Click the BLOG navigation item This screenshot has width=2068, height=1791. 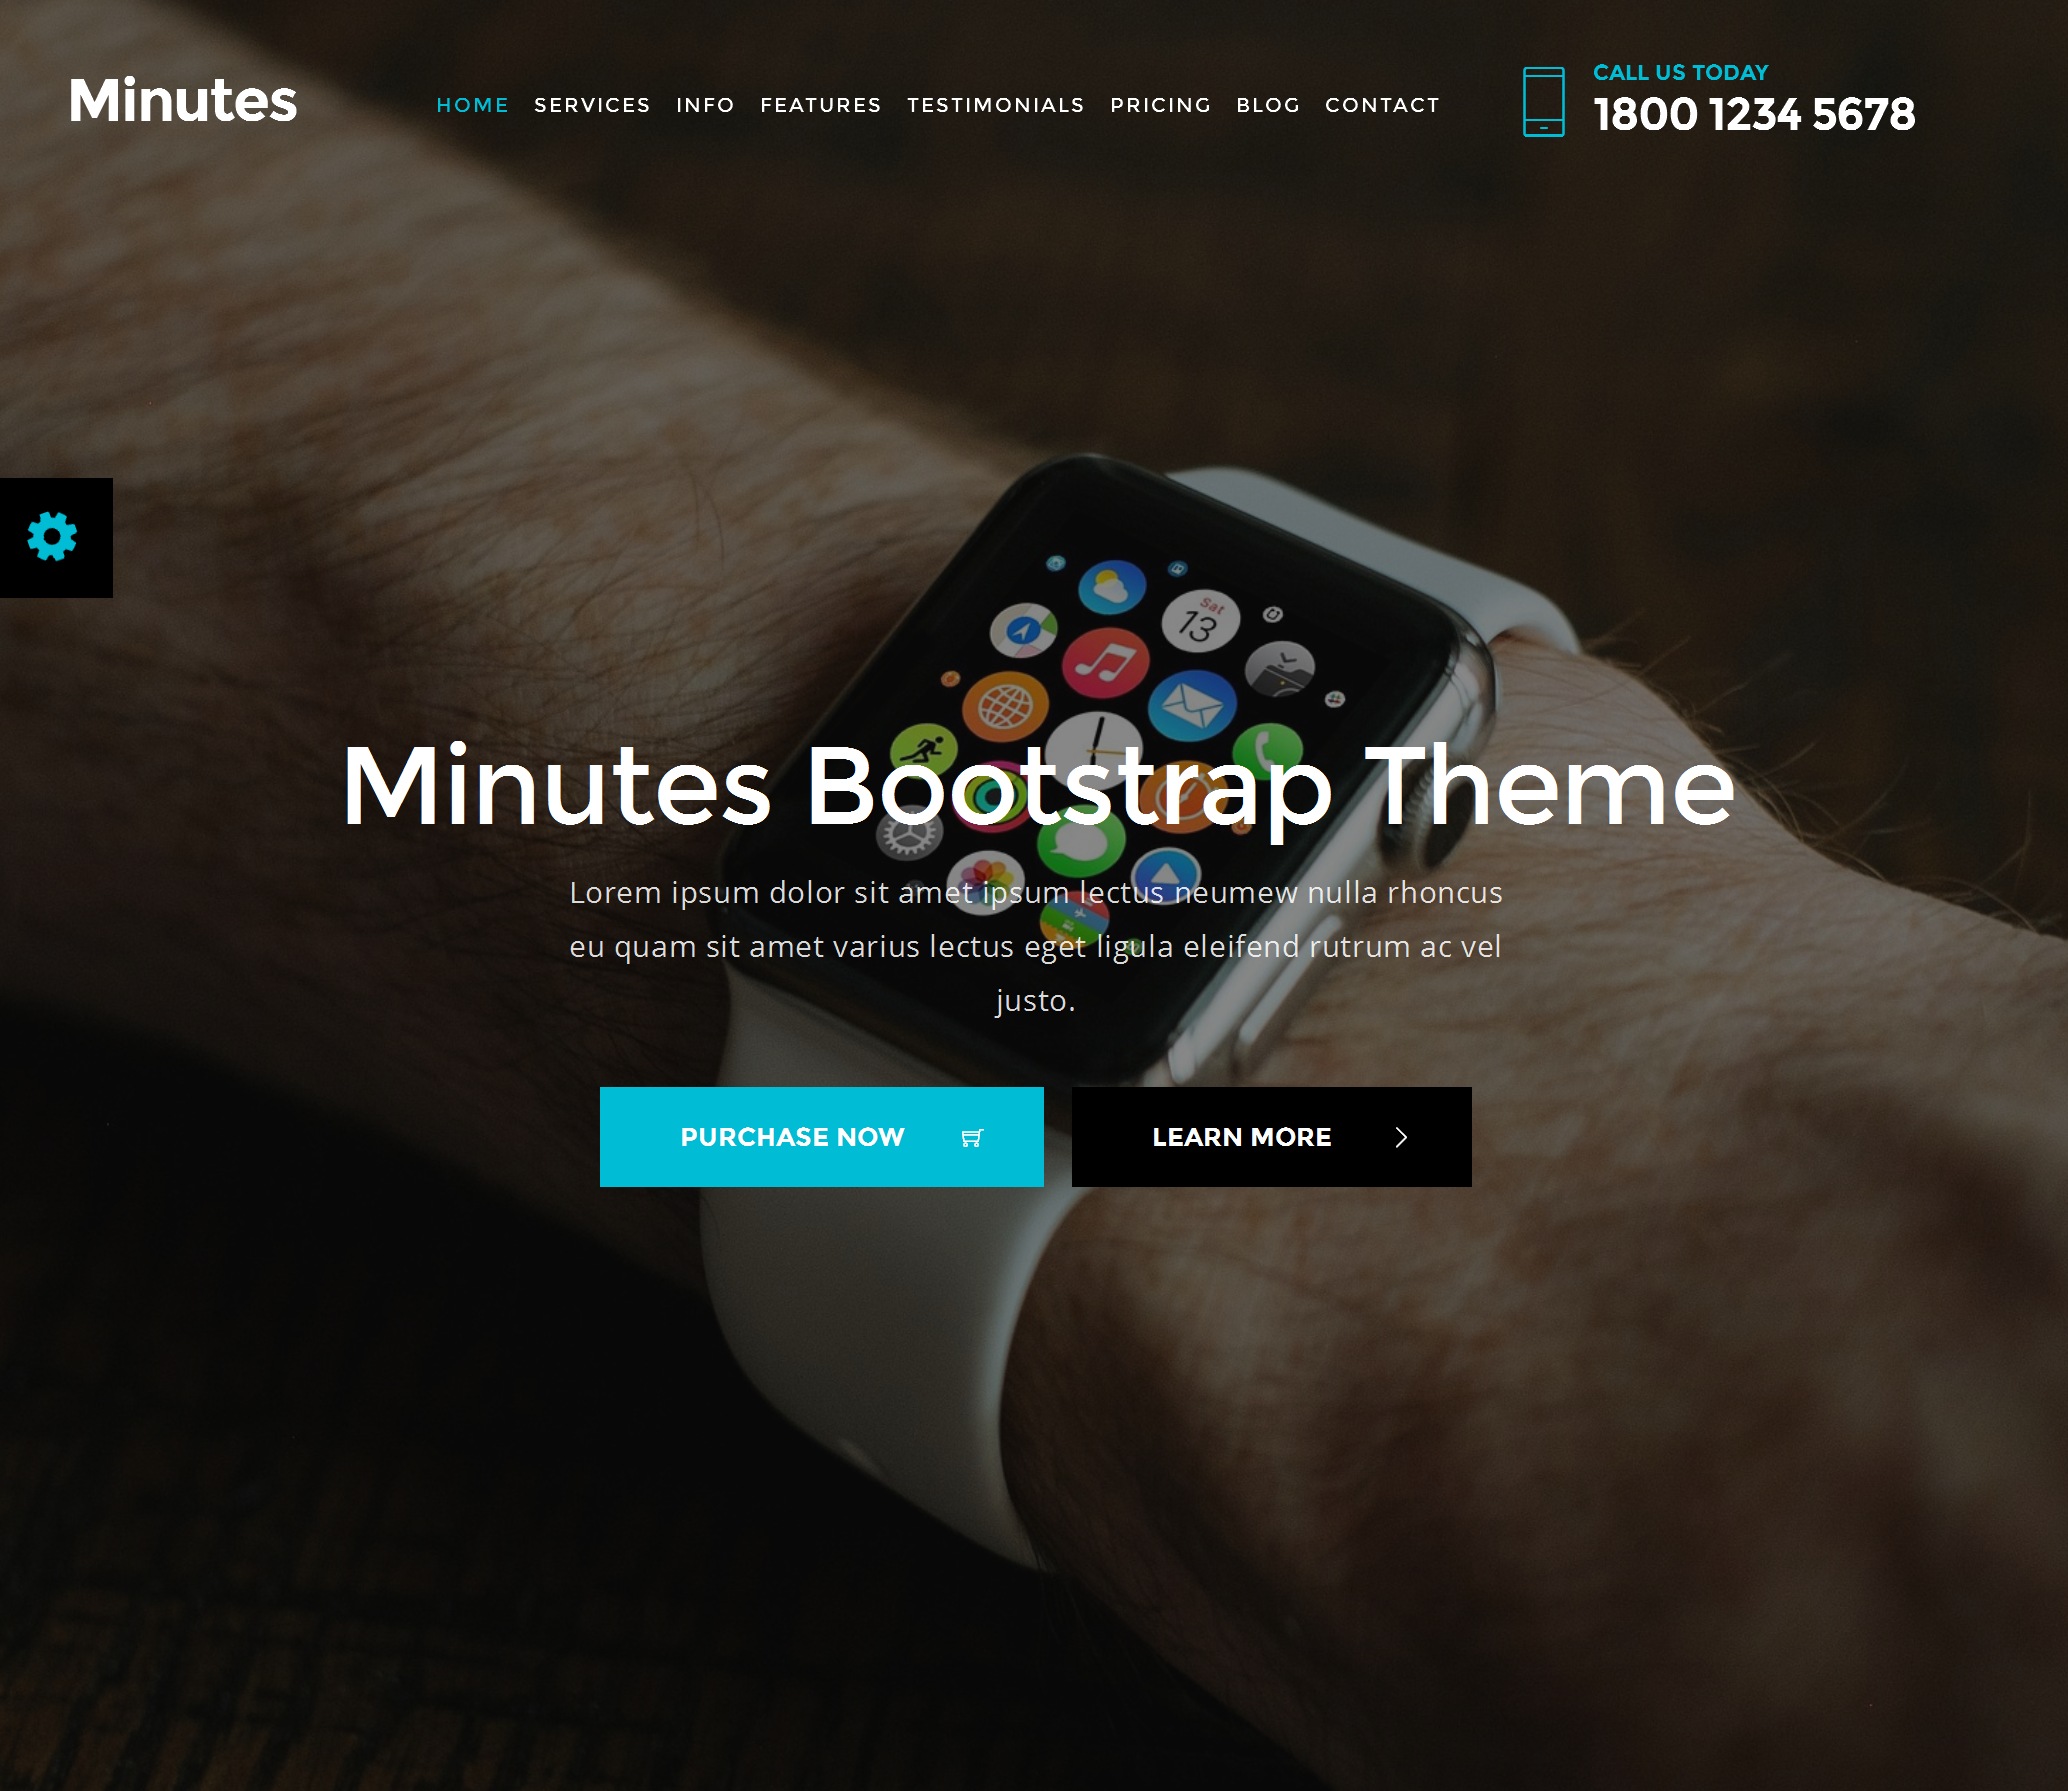1268,104
